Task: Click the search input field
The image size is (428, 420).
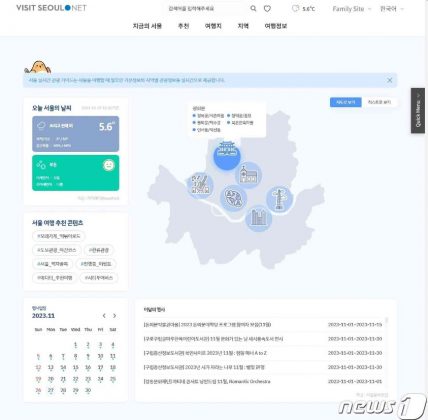Action: [x=206, y=9]
